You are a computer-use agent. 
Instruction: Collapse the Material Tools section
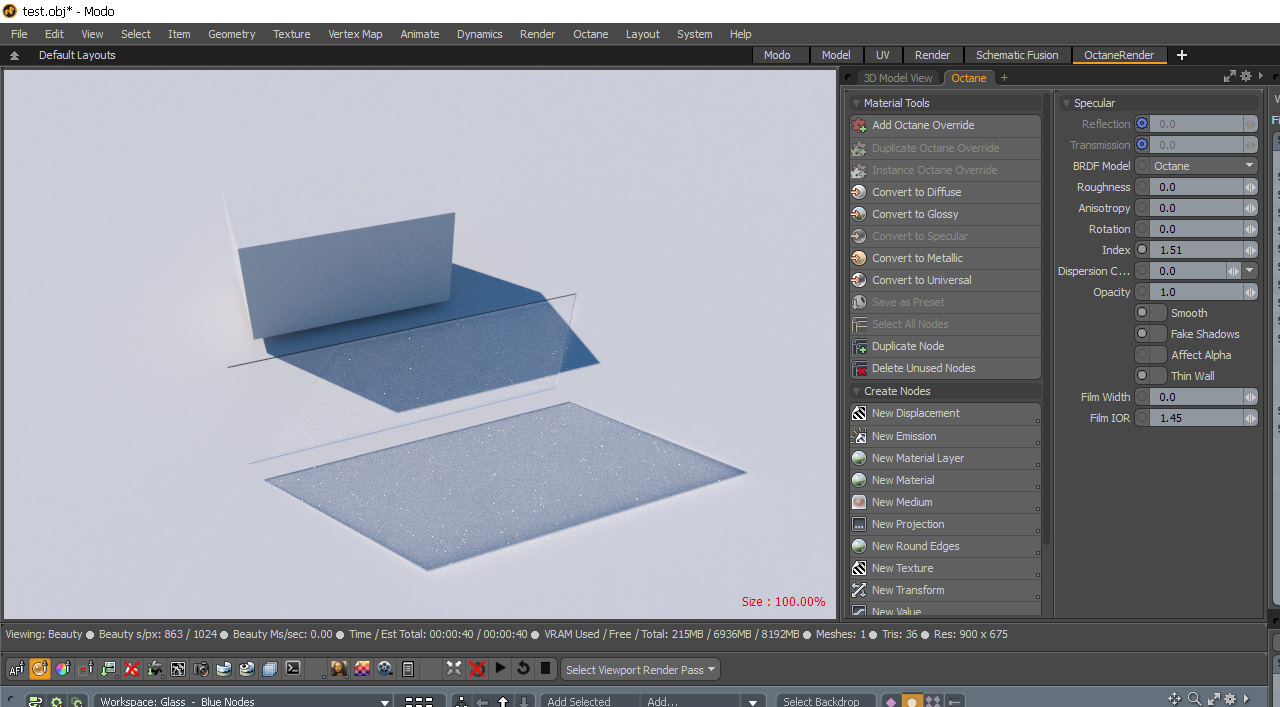(856, 103)
